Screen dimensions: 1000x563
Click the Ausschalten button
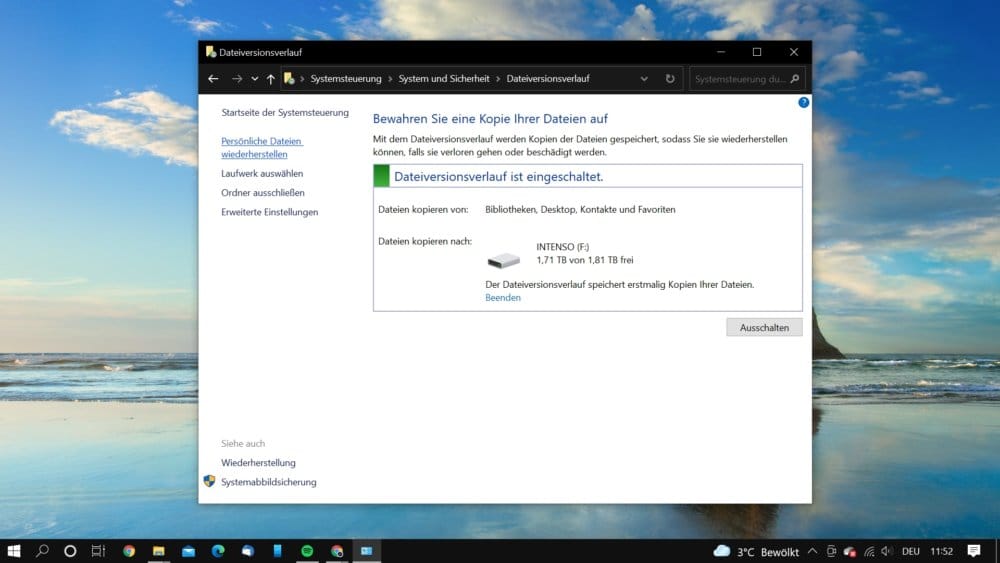764,327
